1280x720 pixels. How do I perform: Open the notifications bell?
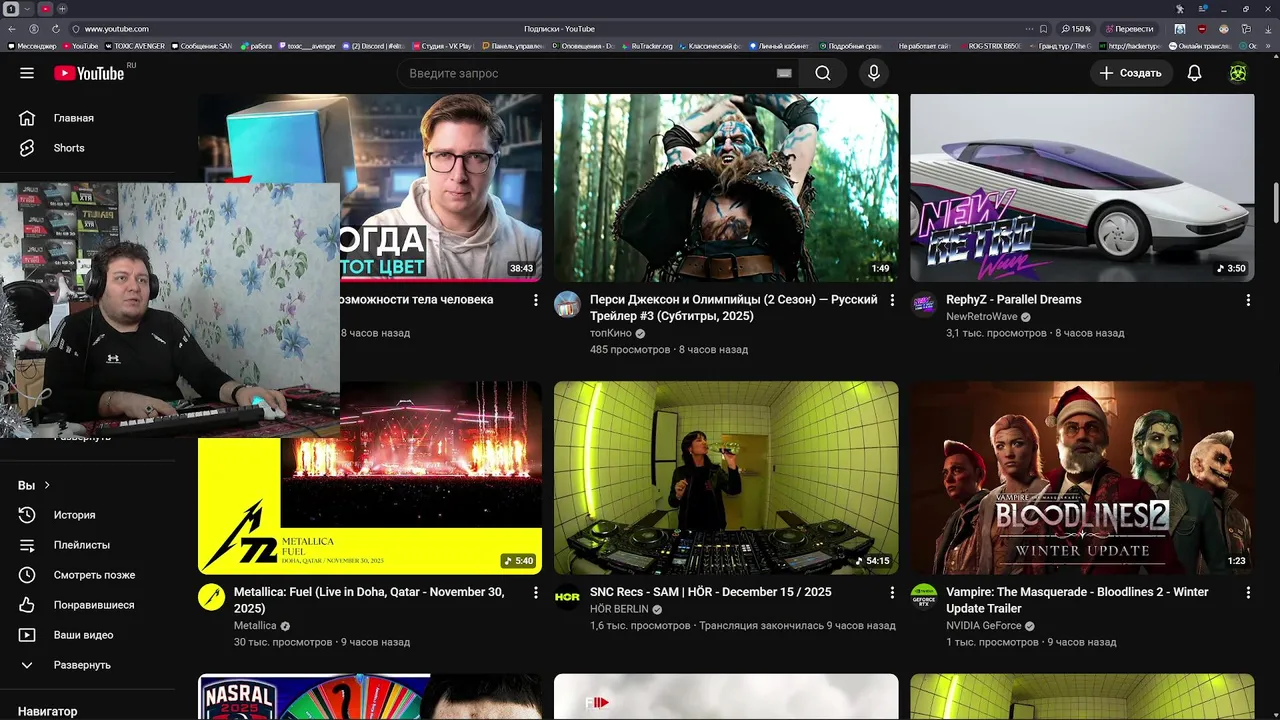1194,73
